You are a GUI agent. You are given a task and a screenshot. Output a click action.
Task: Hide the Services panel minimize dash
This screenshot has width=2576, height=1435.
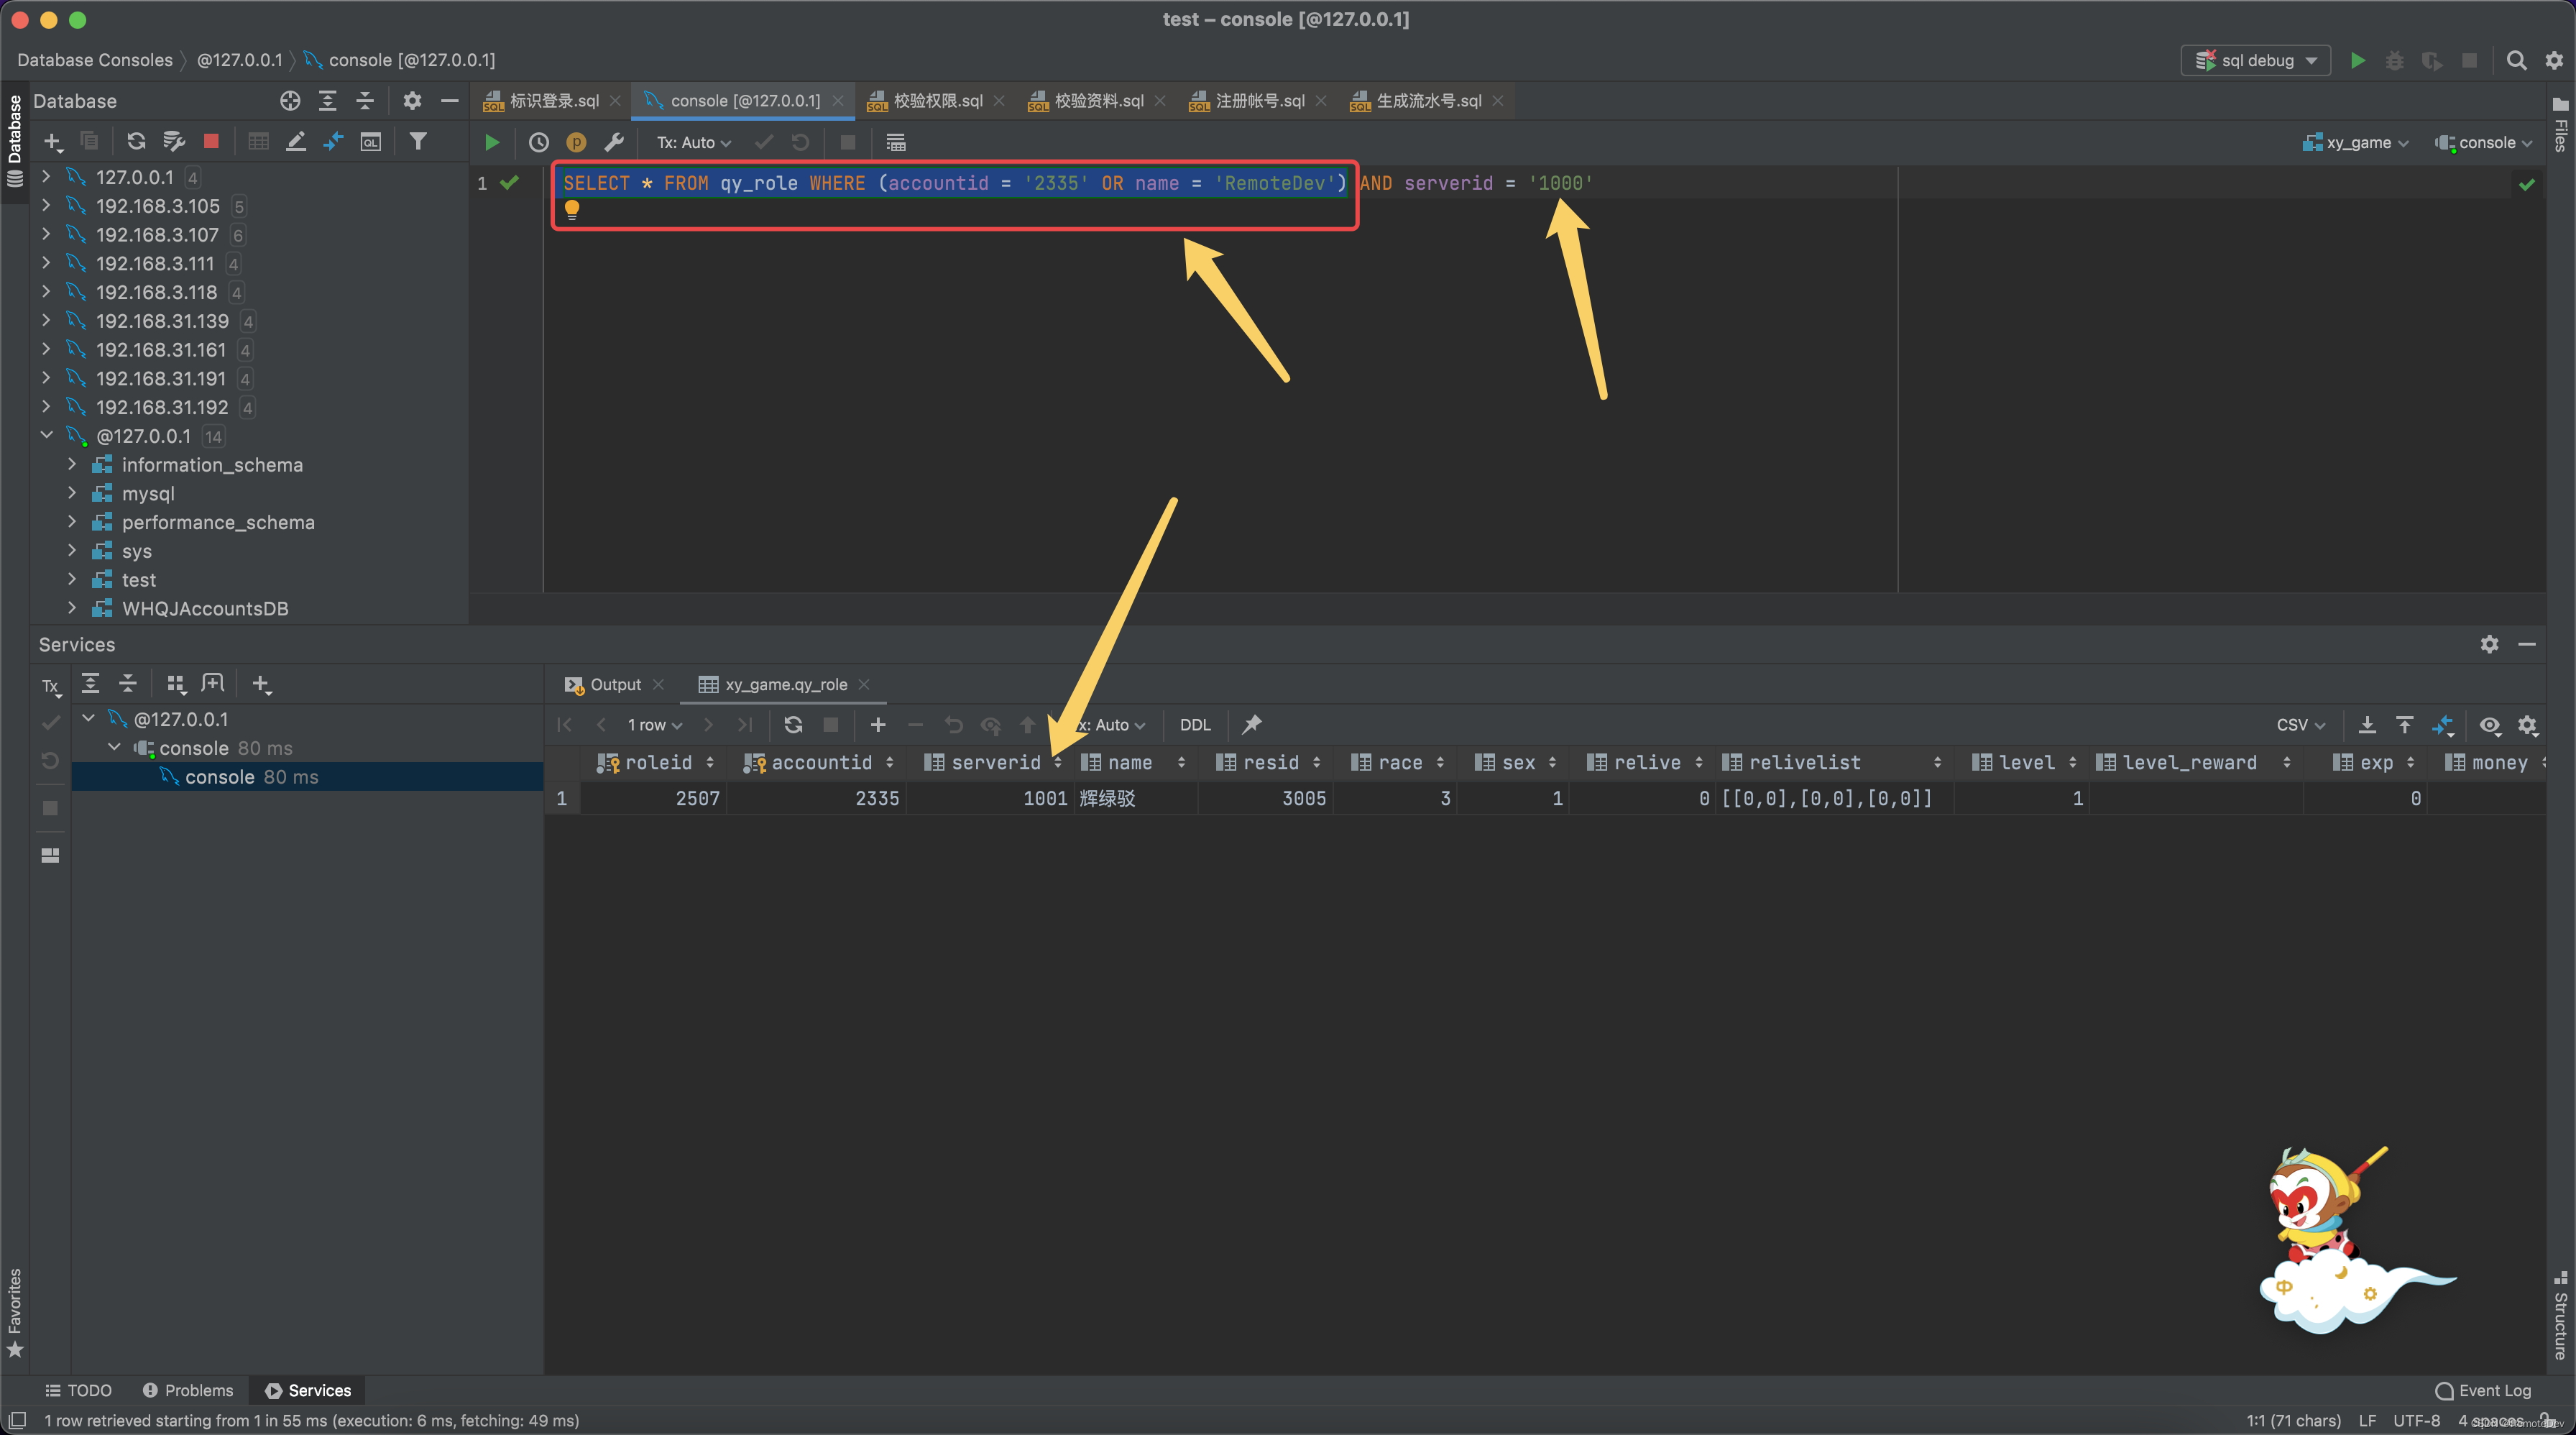point(2527,644)
